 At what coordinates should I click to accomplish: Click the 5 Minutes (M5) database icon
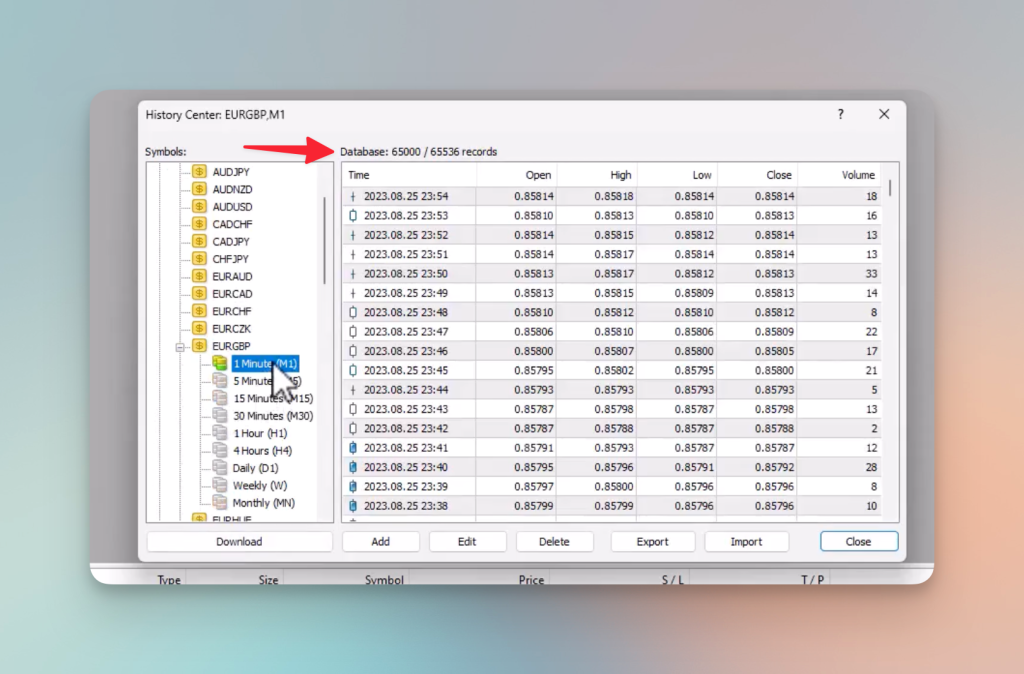point(219,380)
